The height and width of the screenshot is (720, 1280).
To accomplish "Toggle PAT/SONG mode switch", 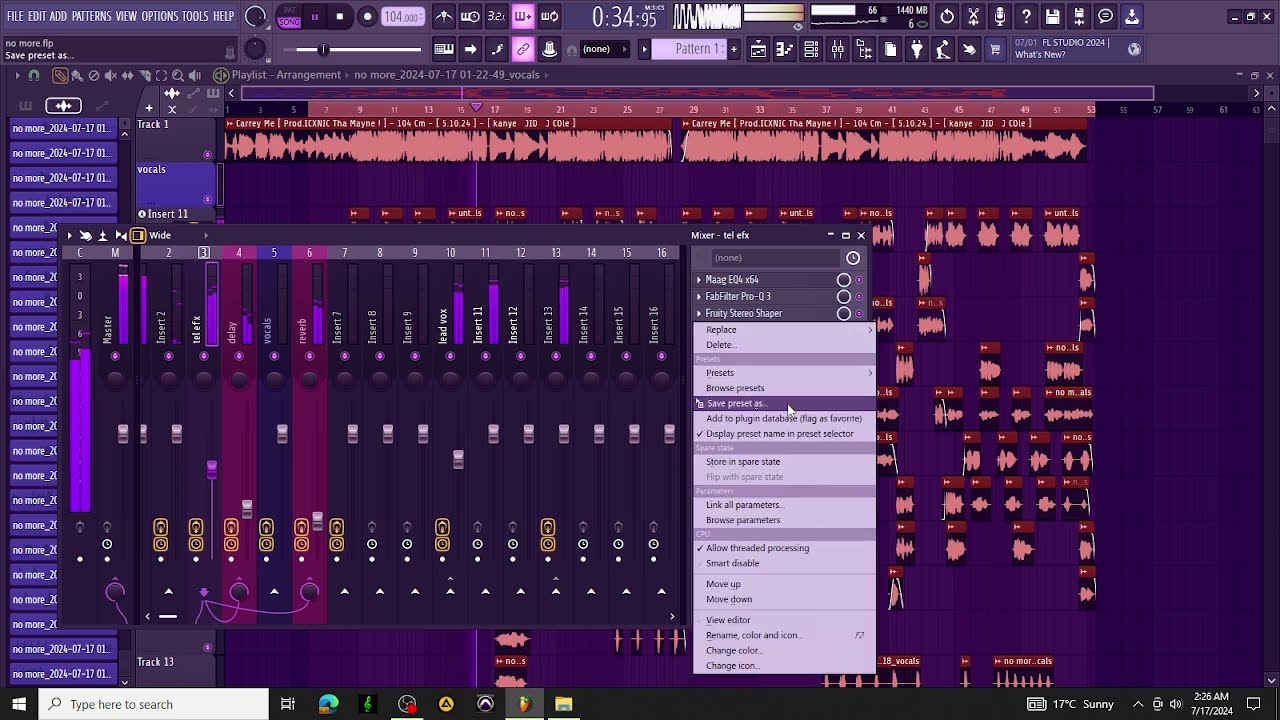I will point(289,16).
